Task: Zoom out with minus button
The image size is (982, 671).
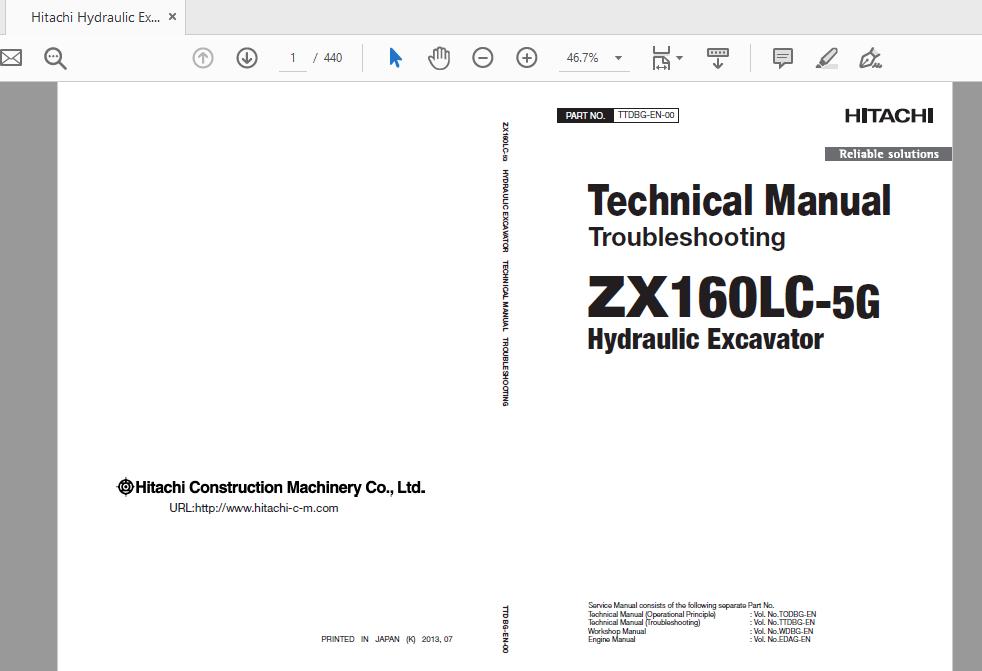Action: [x=483, y=58]
